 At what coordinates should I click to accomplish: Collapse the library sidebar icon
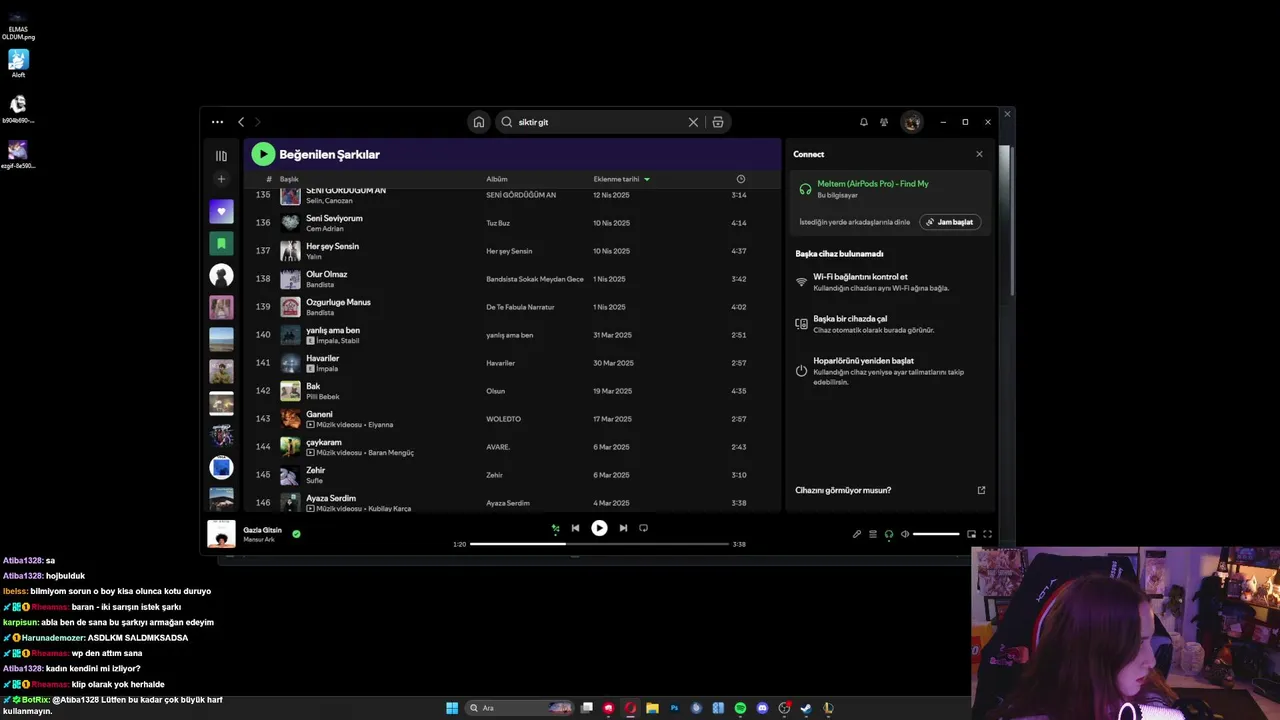tap(221, 156)
